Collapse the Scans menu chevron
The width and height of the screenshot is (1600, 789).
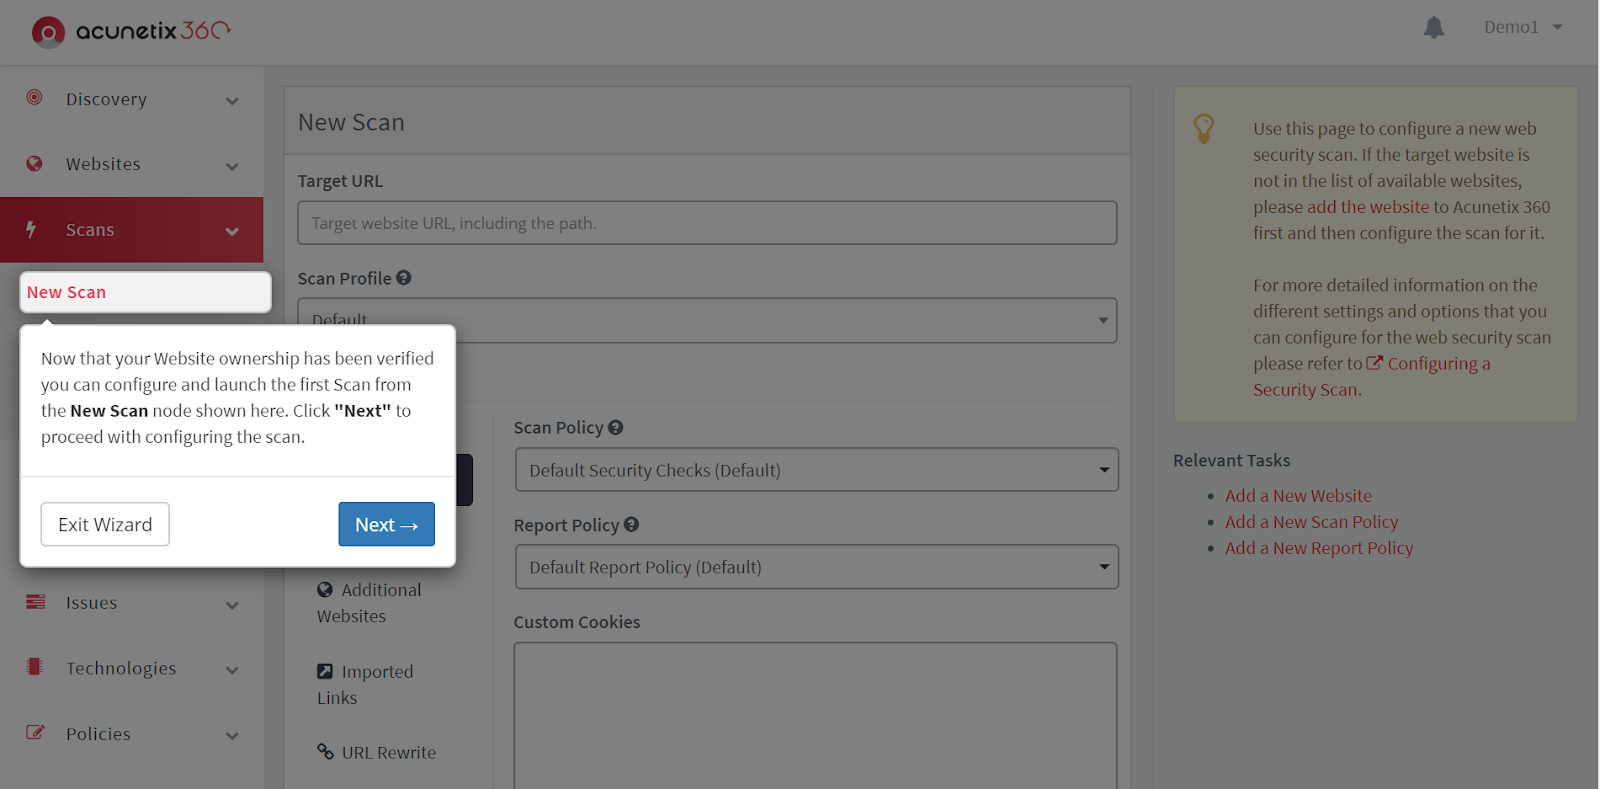[x=232, y=231]
